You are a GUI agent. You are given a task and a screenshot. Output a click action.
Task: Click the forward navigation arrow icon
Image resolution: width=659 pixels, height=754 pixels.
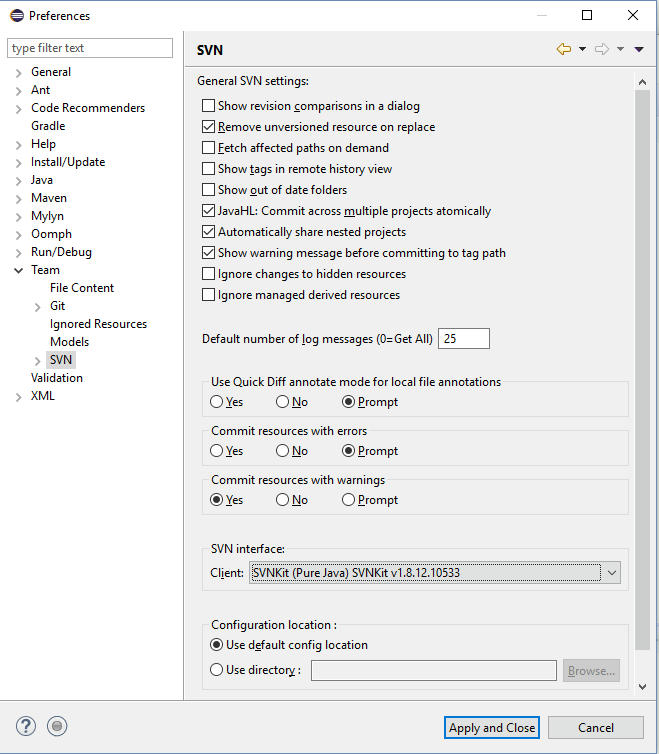click(602, 49)
